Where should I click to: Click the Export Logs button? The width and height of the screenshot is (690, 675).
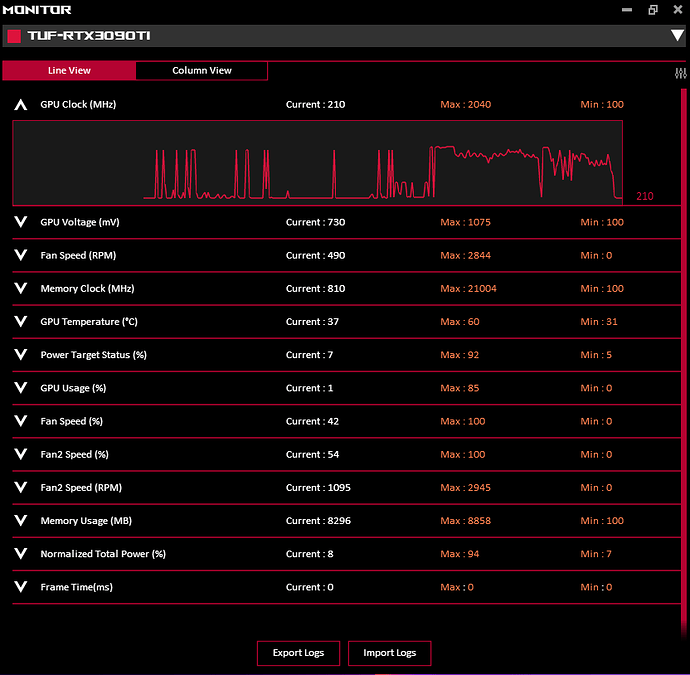point(298,653)
